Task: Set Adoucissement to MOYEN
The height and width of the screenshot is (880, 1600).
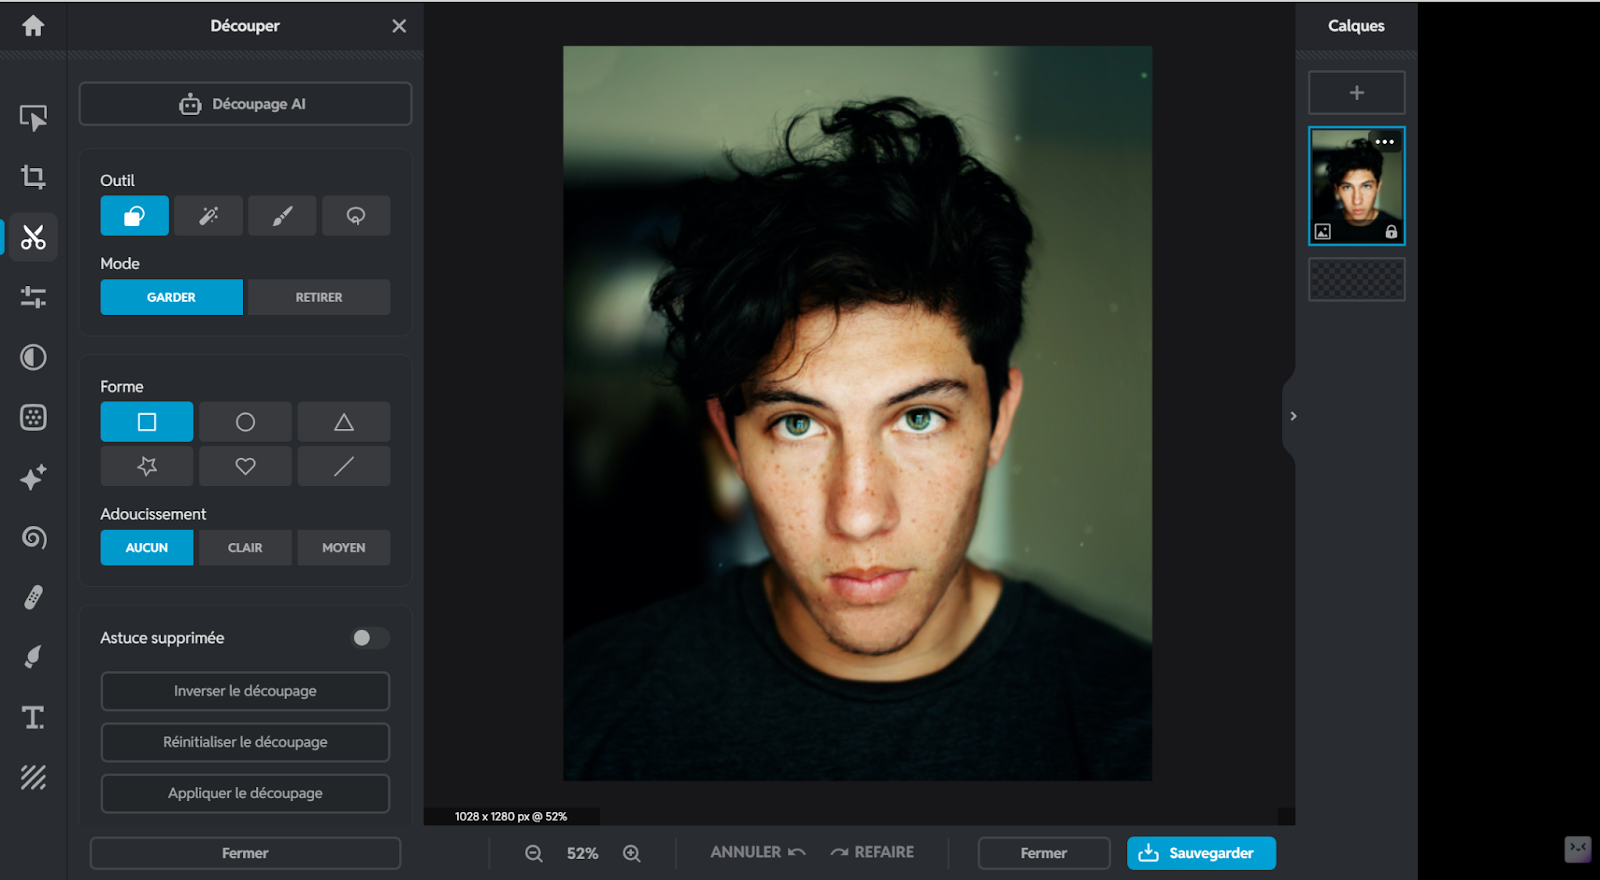Action: point(344,548)
